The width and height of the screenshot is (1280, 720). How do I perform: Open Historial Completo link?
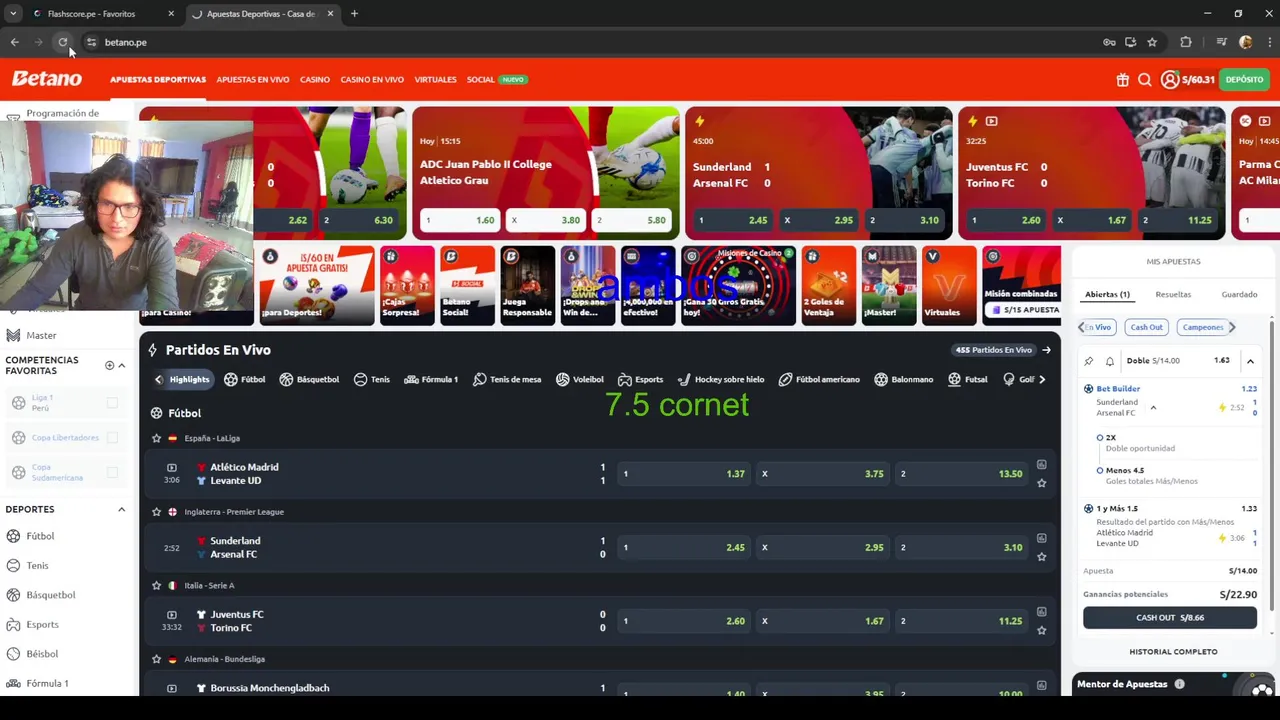1173,652
